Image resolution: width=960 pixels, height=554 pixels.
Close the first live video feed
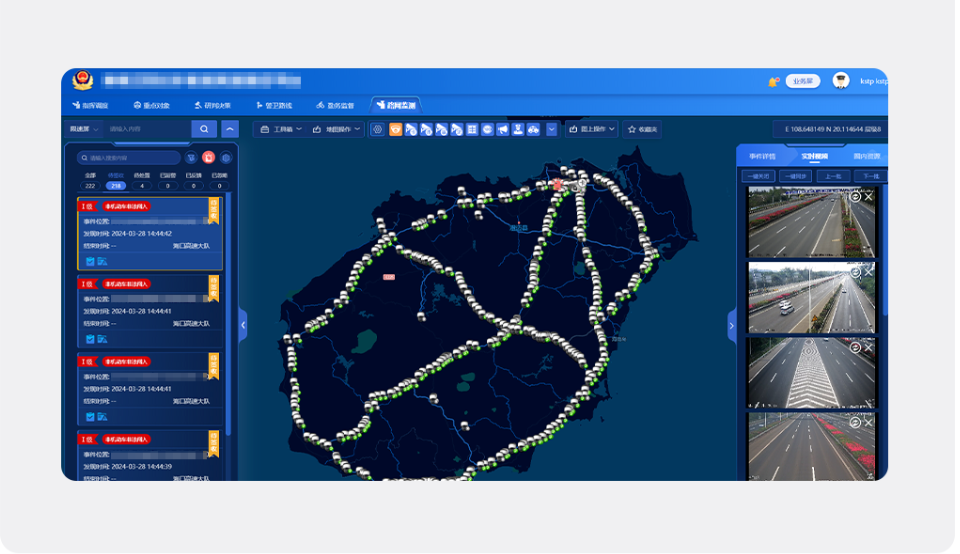869,197
